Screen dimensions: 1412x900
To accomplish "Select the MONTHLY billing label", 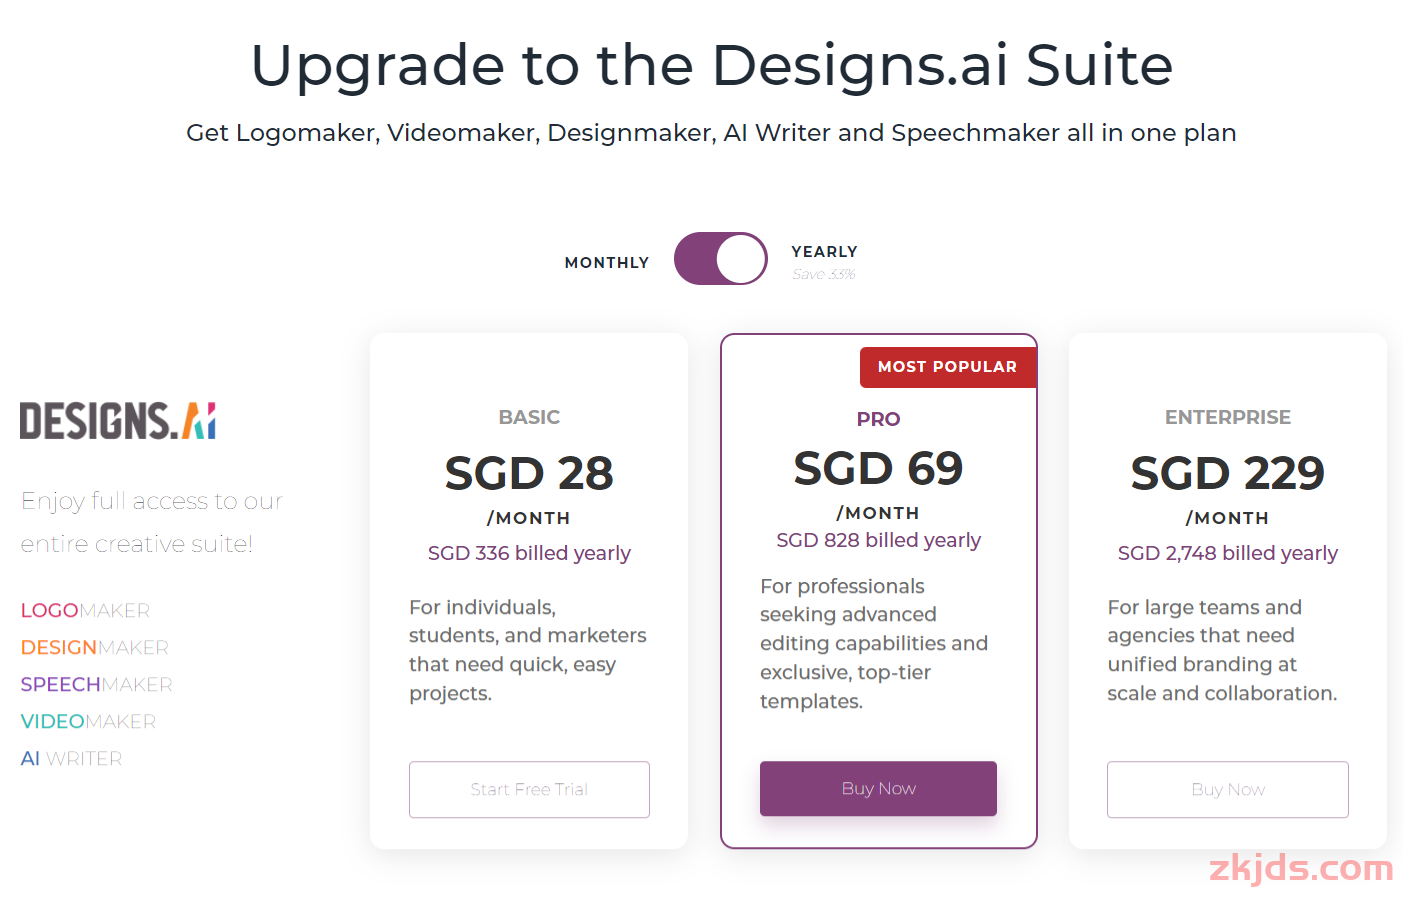I will click(x=607, y=262).
